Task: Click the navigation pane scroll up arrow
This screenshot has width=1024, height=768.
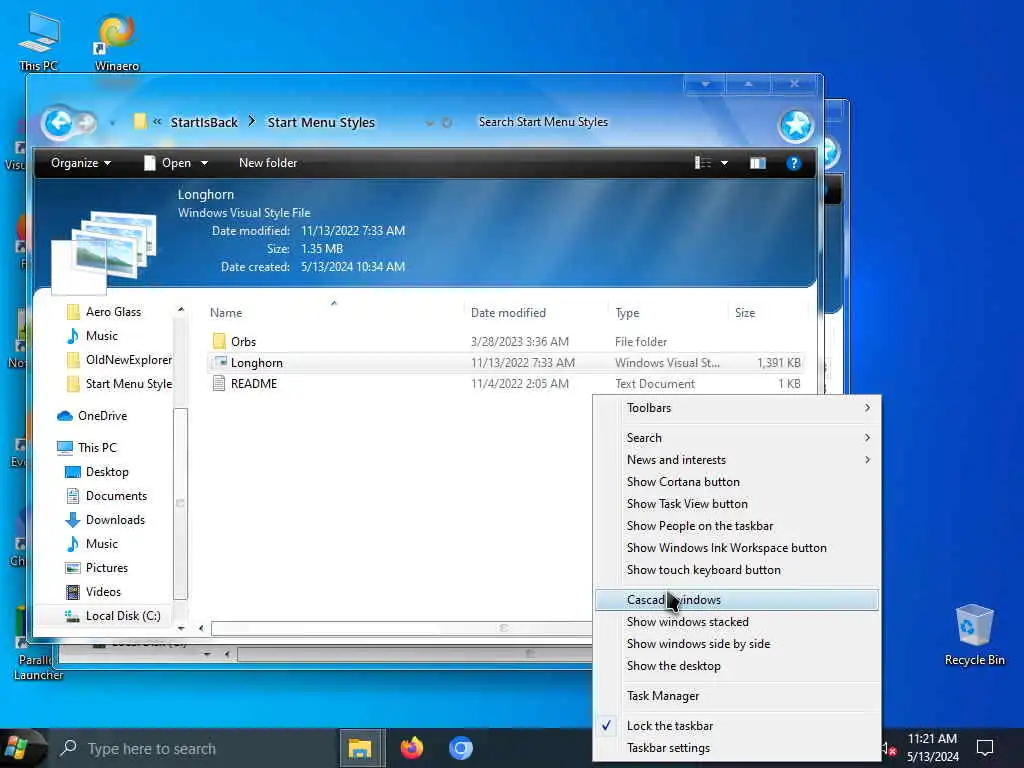Action: pyautogui.click(x=181, y=310)
